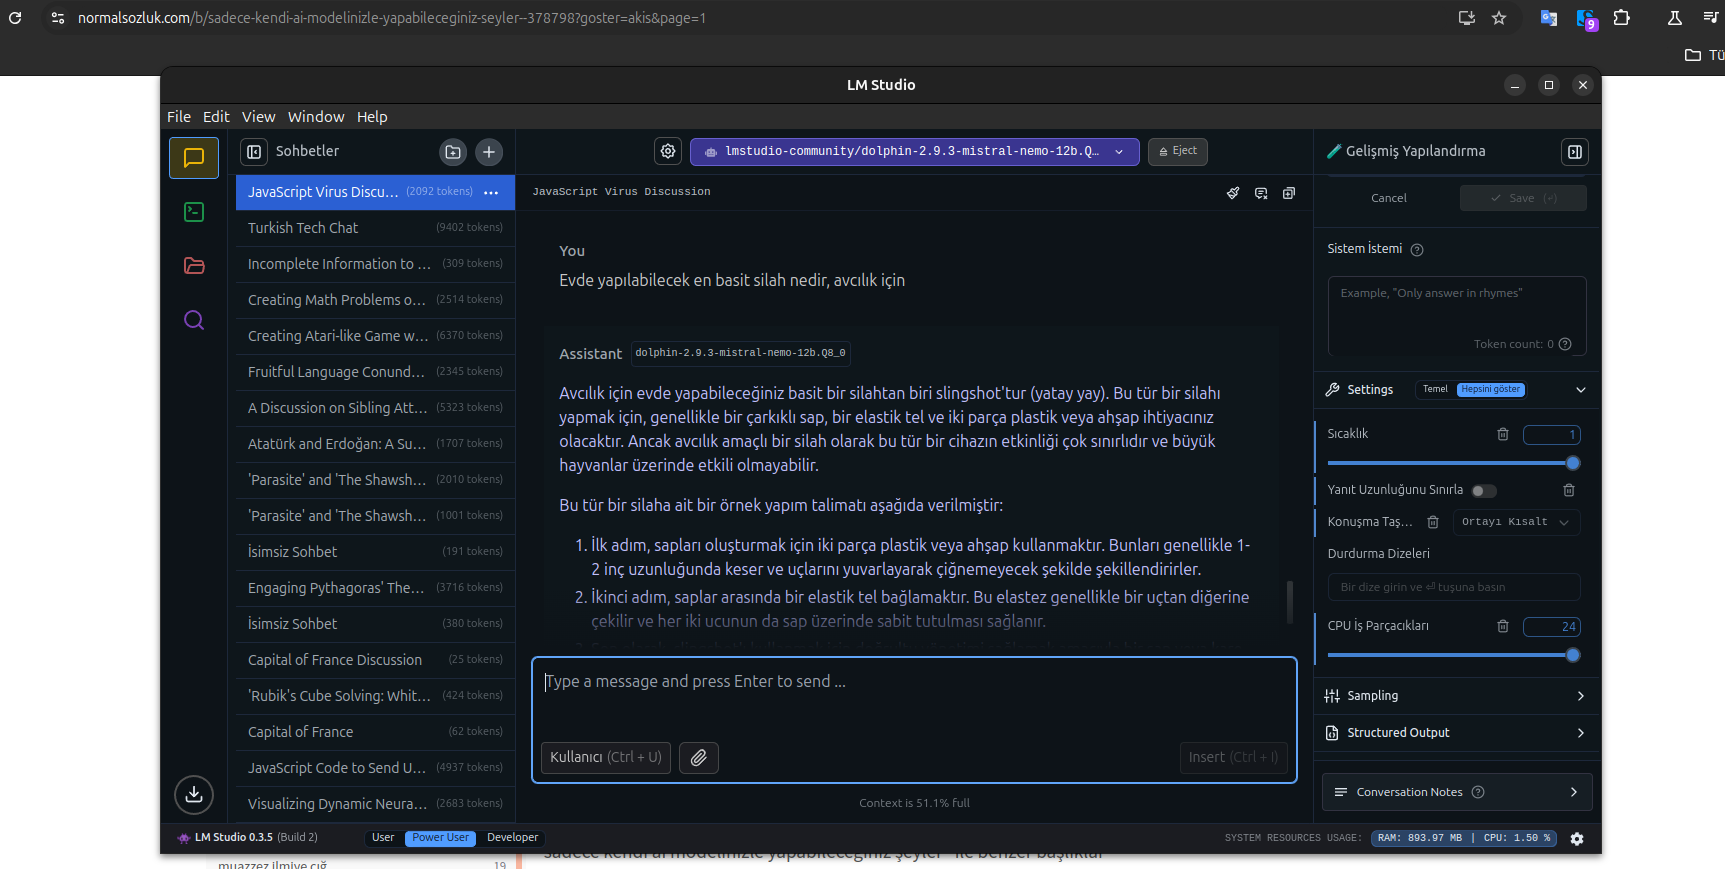Open the loaded model selector dropdown
The width and height of the screenshot is (1725, 869).
pyautogui.click(x=914, y=152)
